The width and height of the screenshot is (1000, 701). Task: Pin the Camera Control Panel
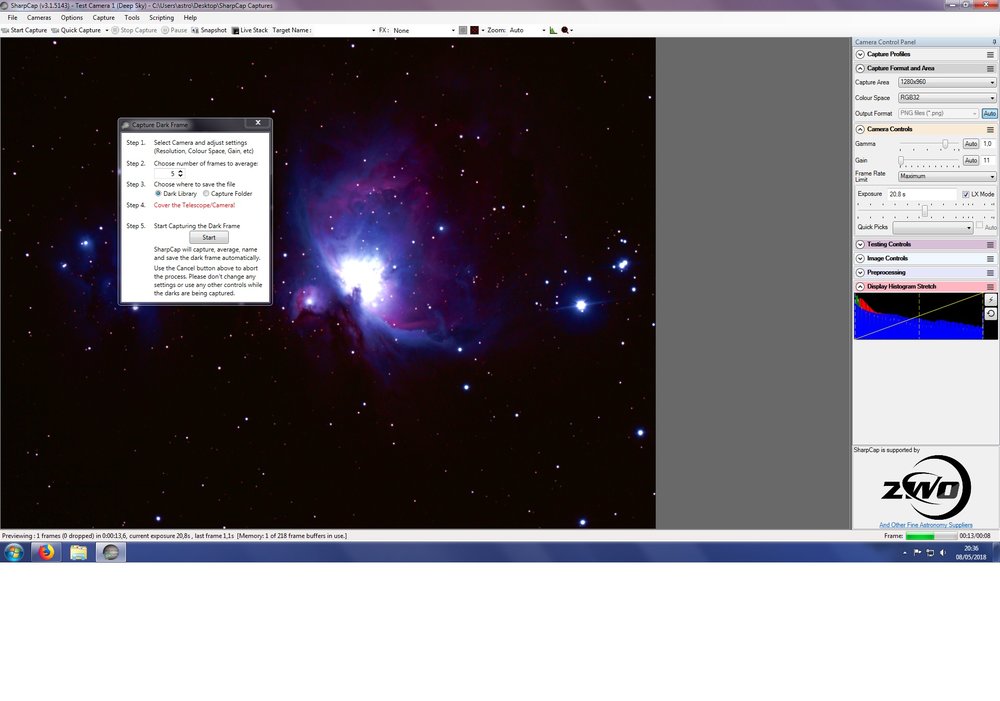(994, 41)
